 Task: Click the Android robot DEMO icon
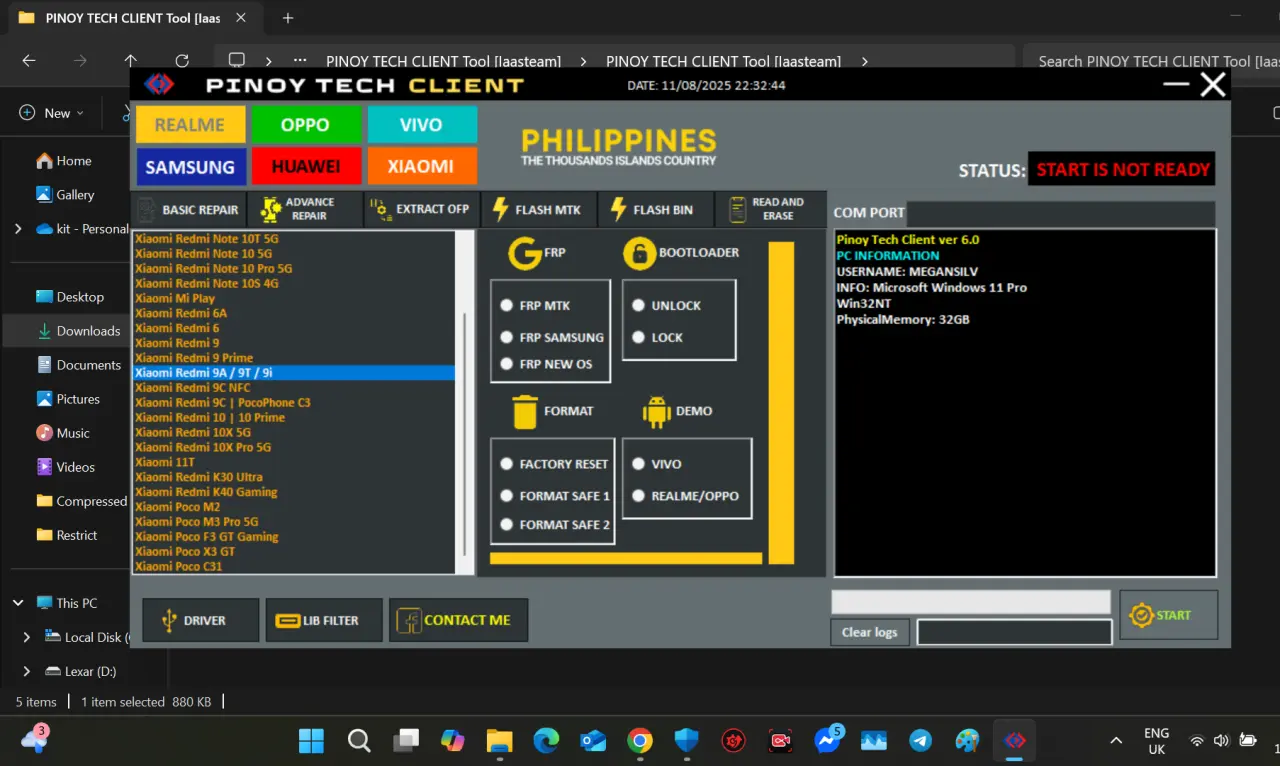pos(656,411)
